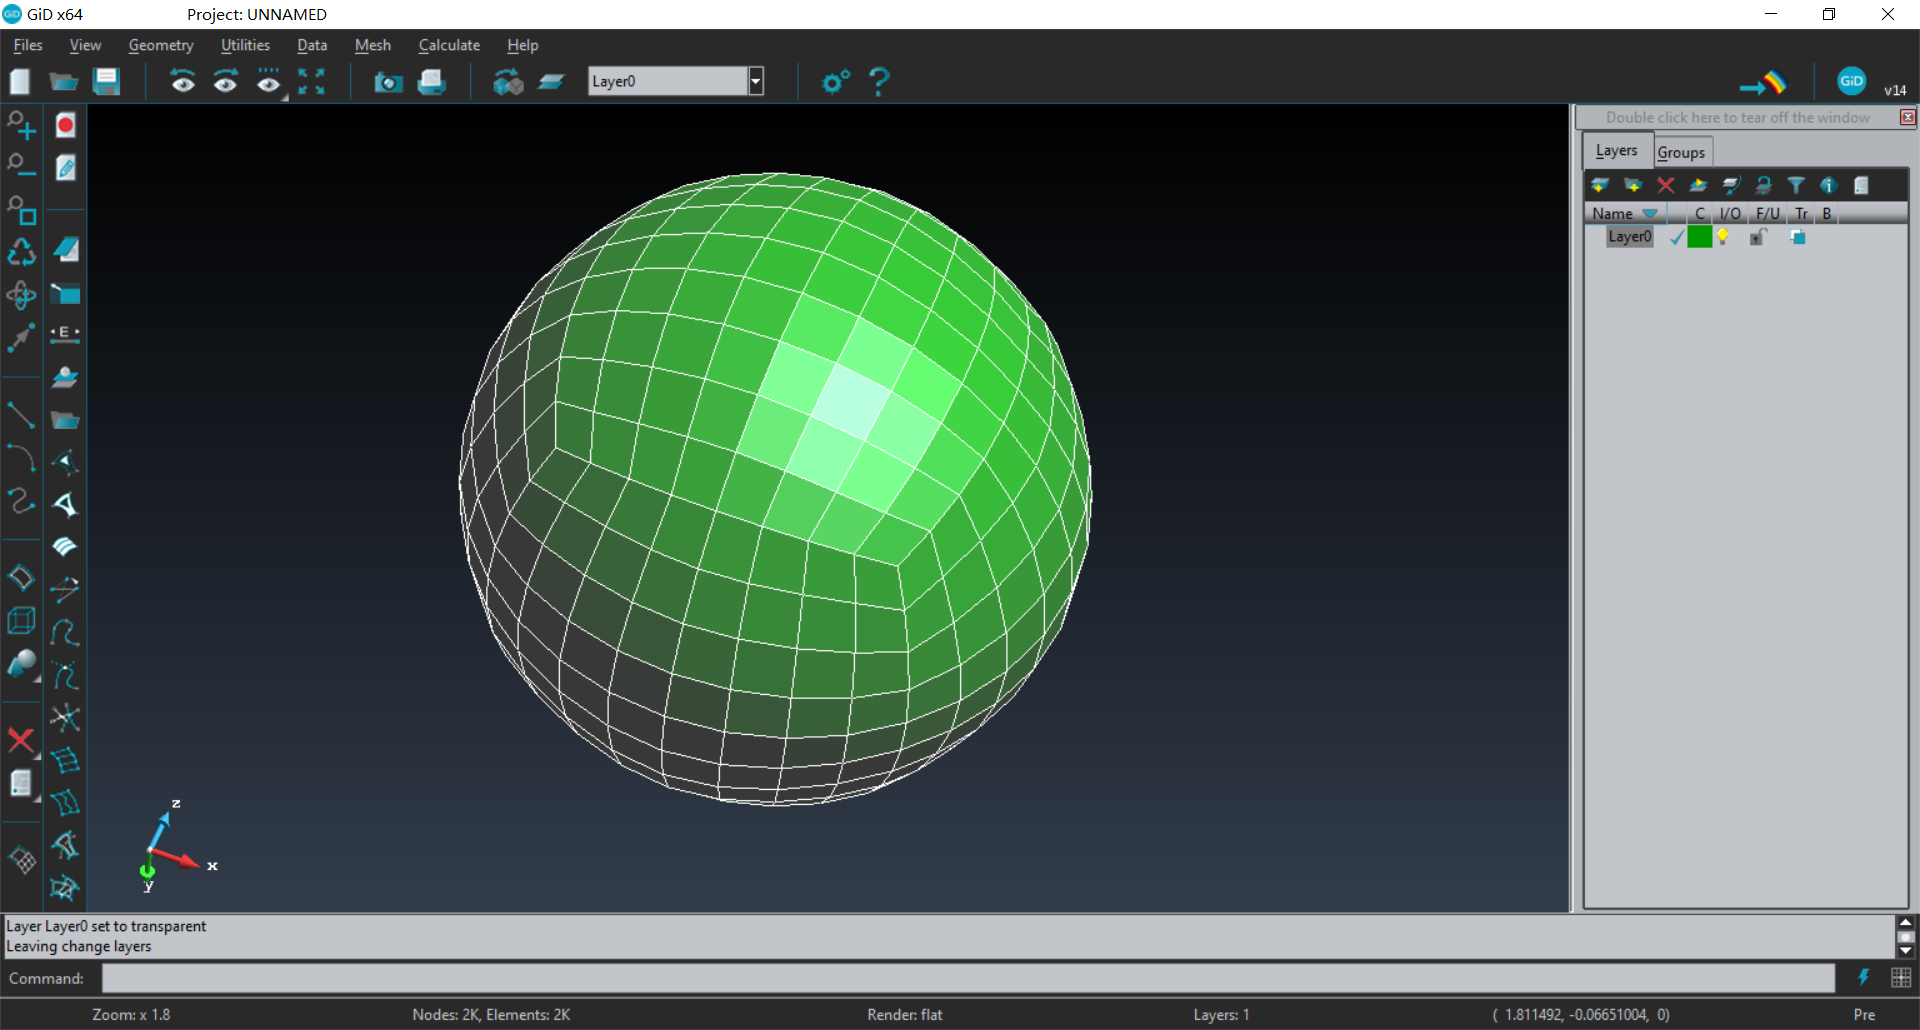1920x1030 pixels.
Task: Open the Calculate menu
Action: pos(449,45)
